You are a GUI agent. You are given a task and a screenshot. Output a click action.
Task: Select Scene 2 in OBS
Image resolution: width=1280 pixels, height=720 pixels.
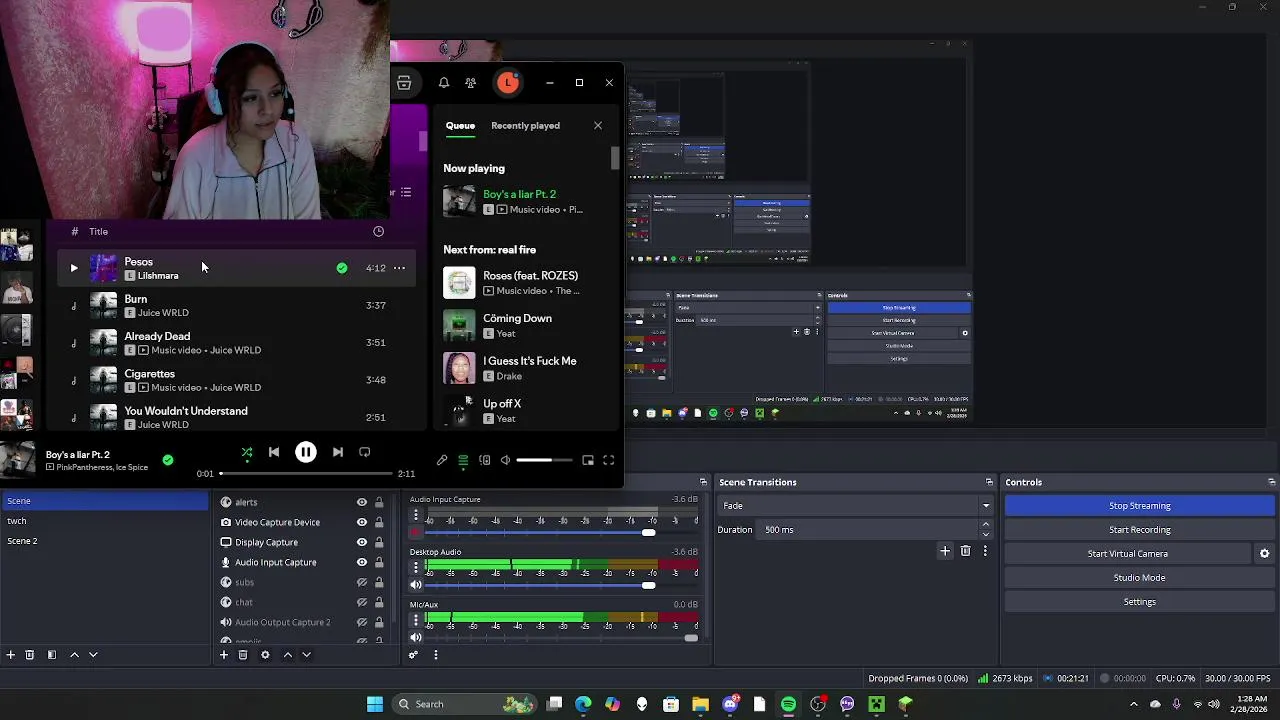pyautogui.click(x=104, y=541)
